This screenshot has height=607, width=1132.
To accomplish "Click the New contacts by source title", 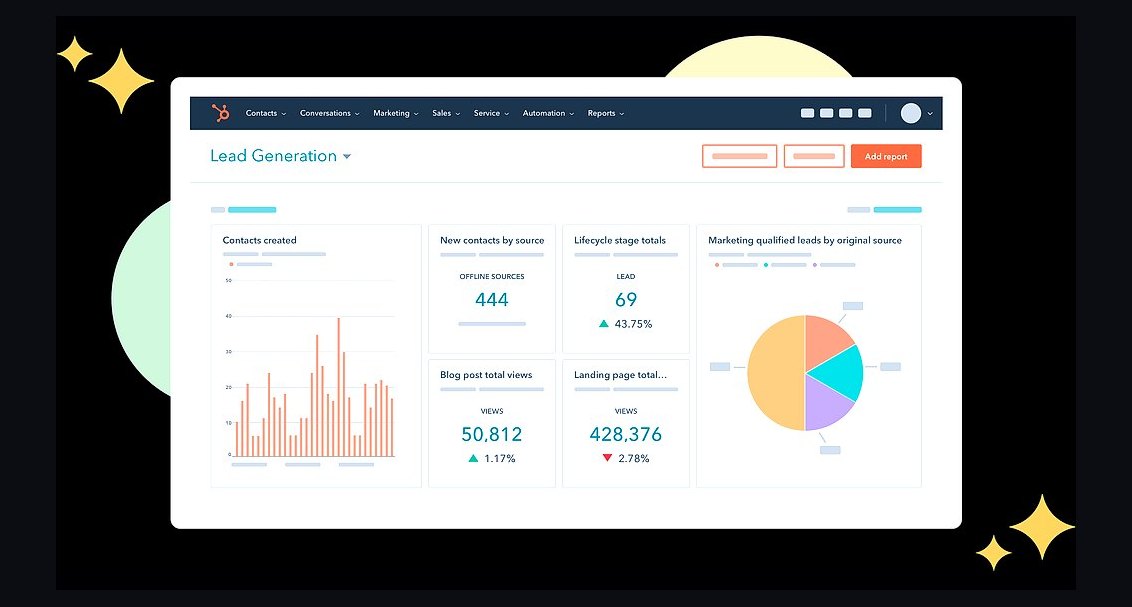I will click(492, 240).
